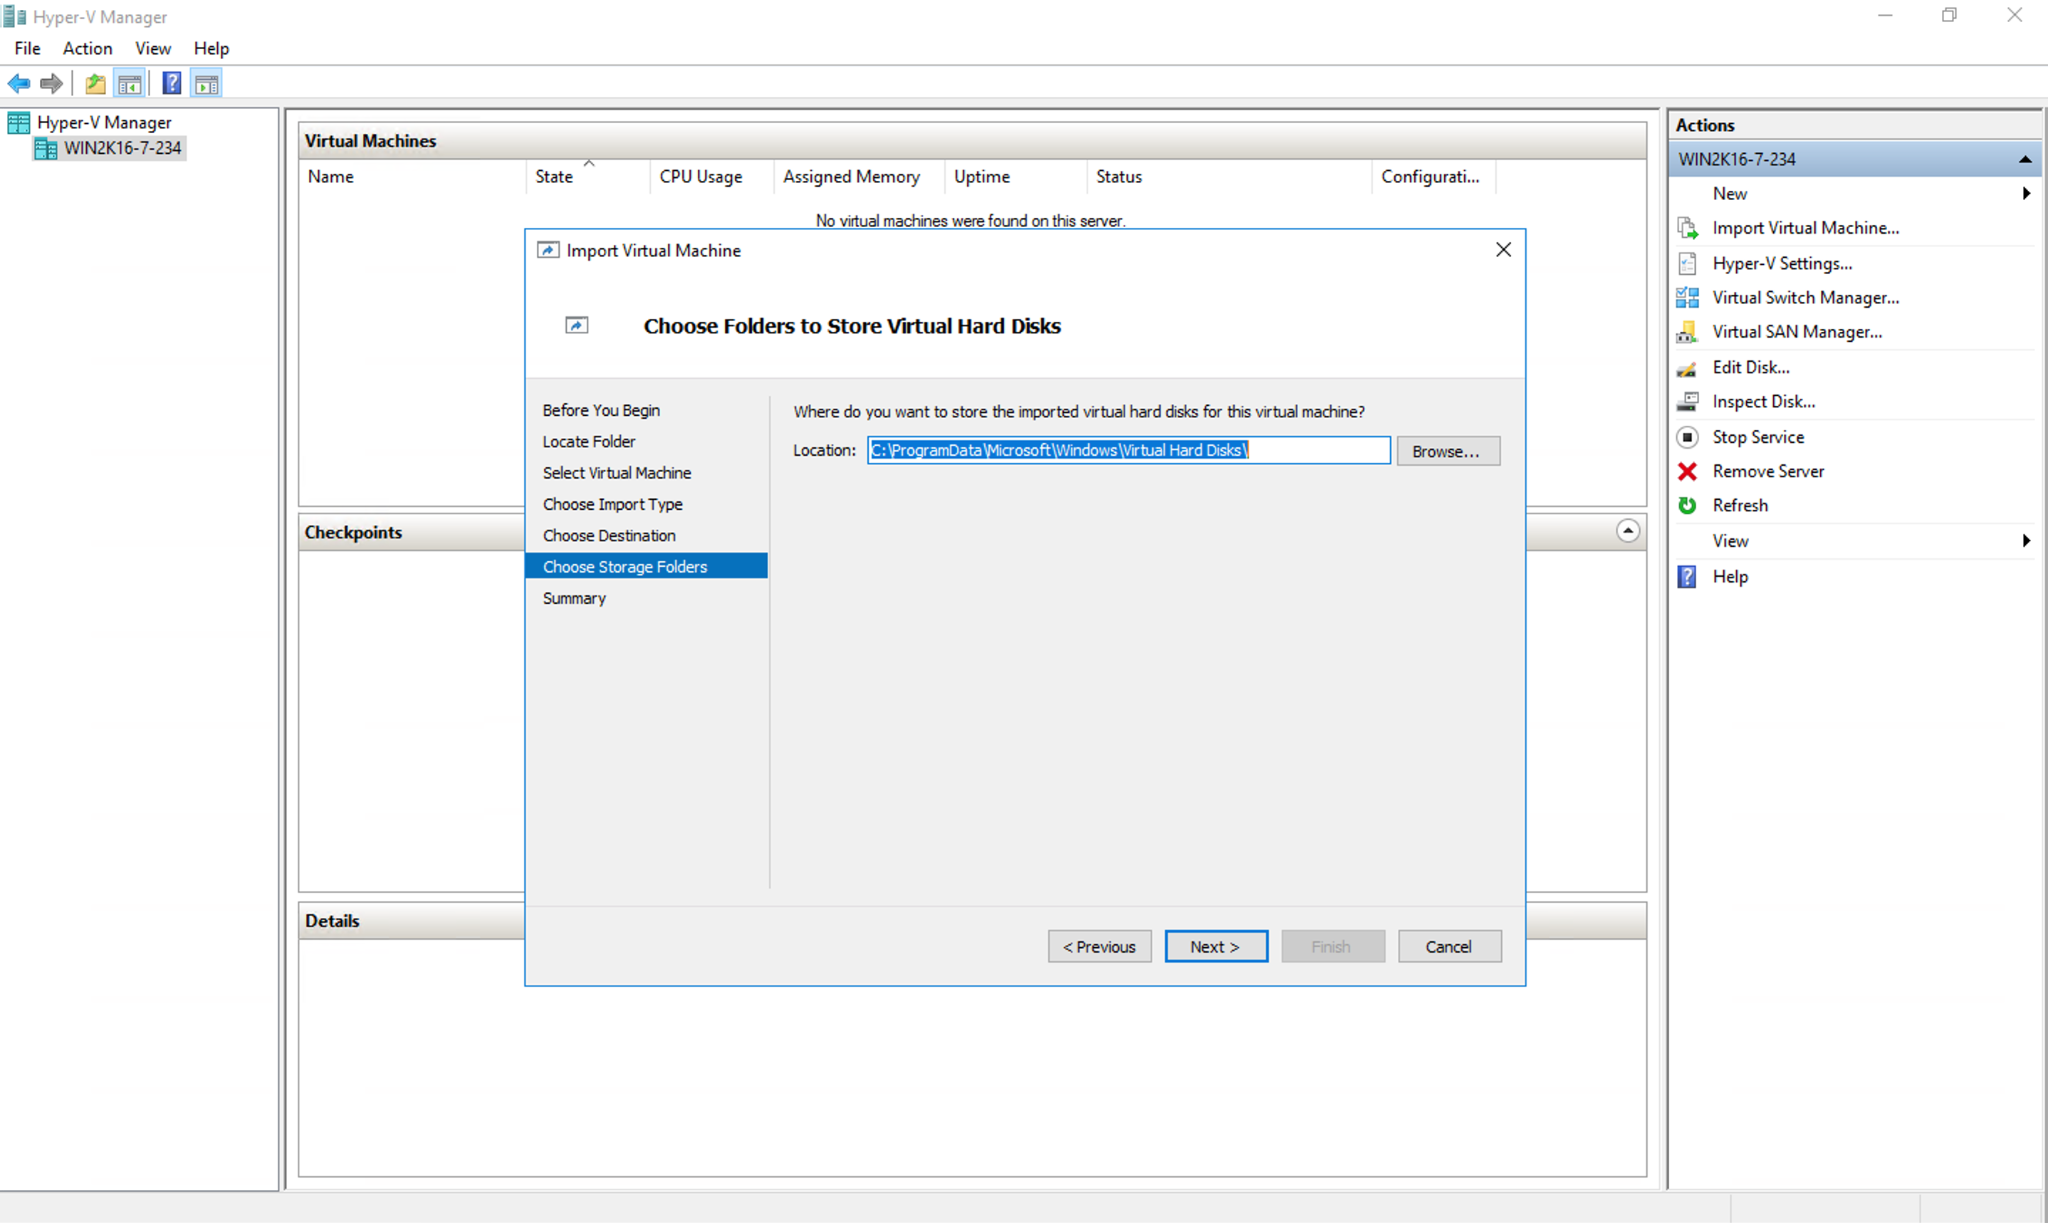2048x1223 pixels.
Task: Go to the Summary step
Action: (x=574, y=598)
